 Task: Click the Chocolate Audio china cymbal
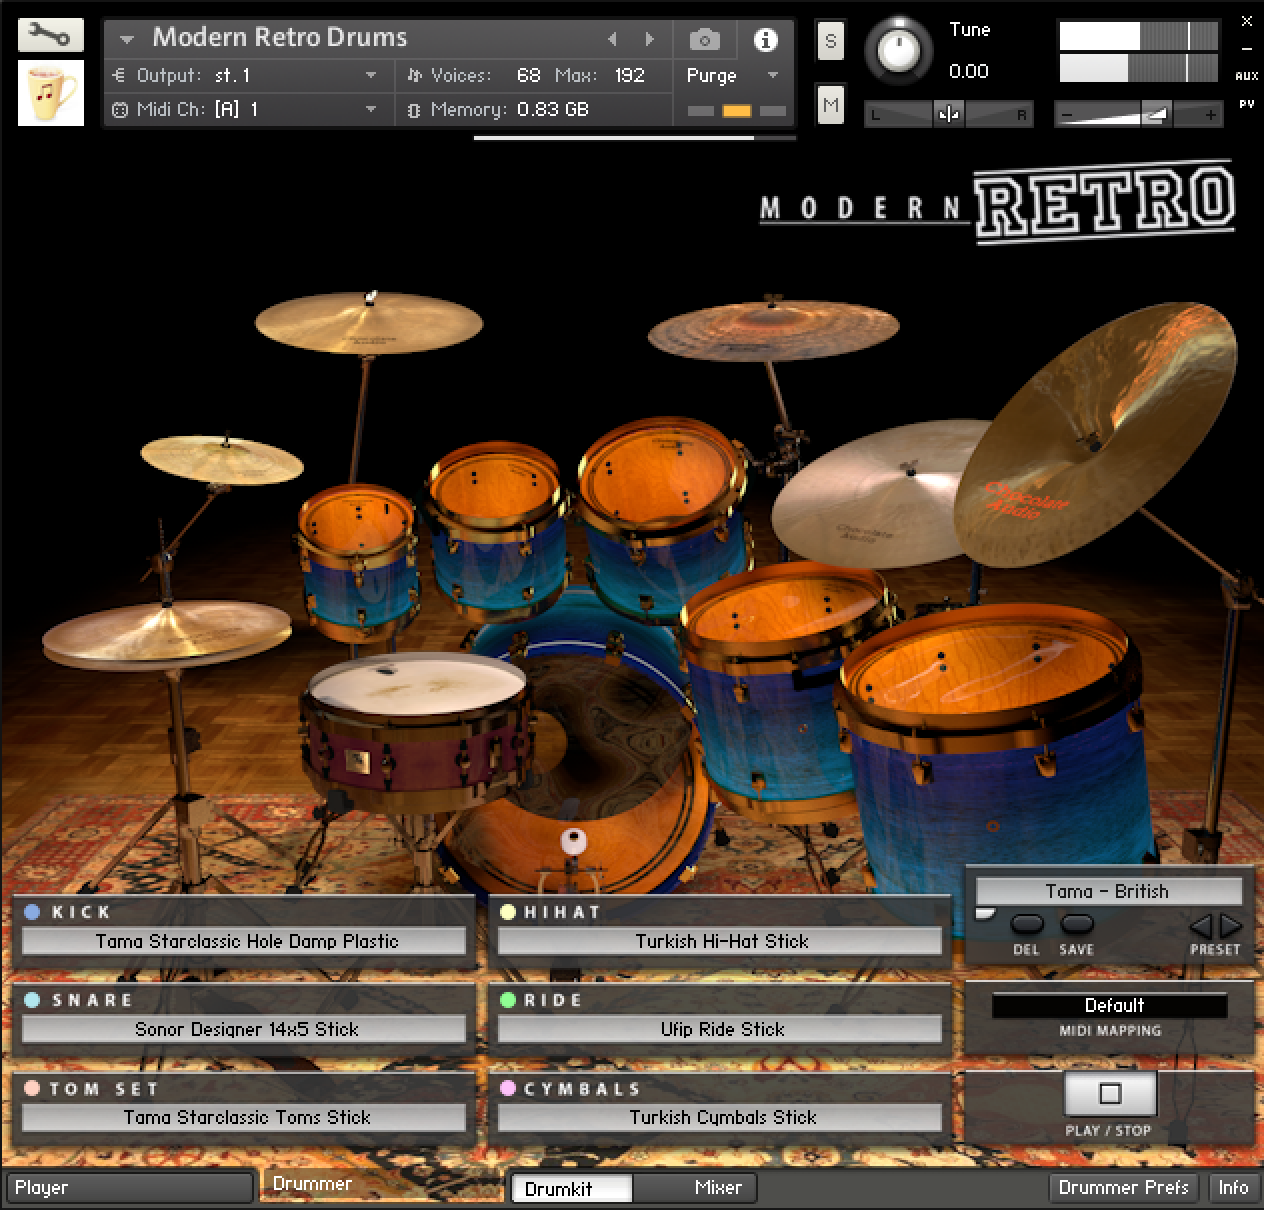click(1095, 435)
